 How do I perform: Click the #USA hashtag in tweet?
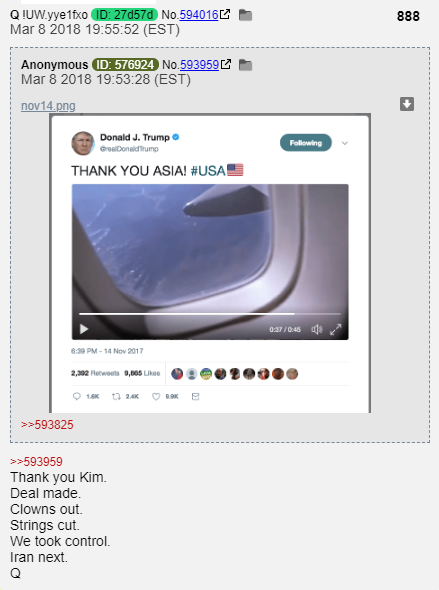pos(208,171)
